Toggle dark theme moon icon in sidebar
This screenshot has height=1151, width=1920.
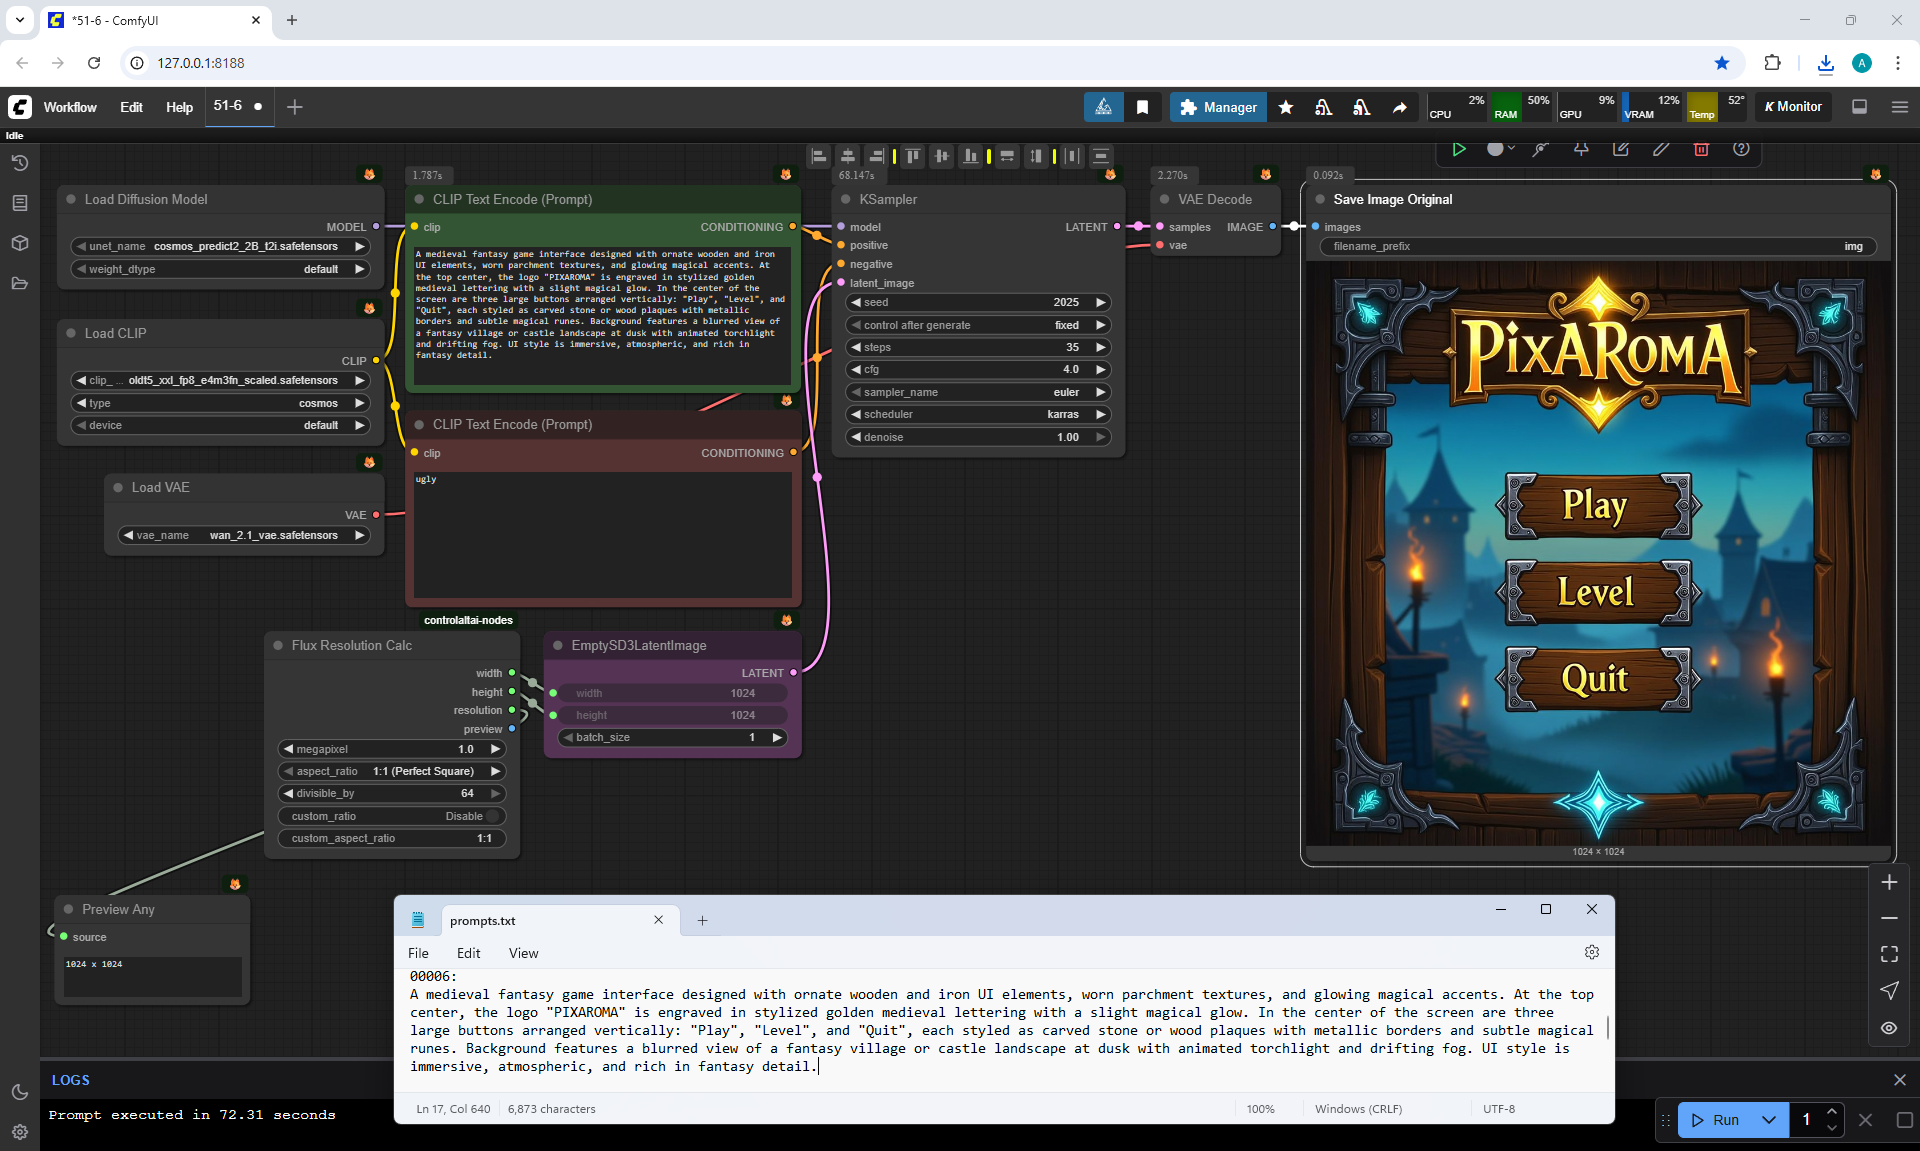tap(19, 1092)
